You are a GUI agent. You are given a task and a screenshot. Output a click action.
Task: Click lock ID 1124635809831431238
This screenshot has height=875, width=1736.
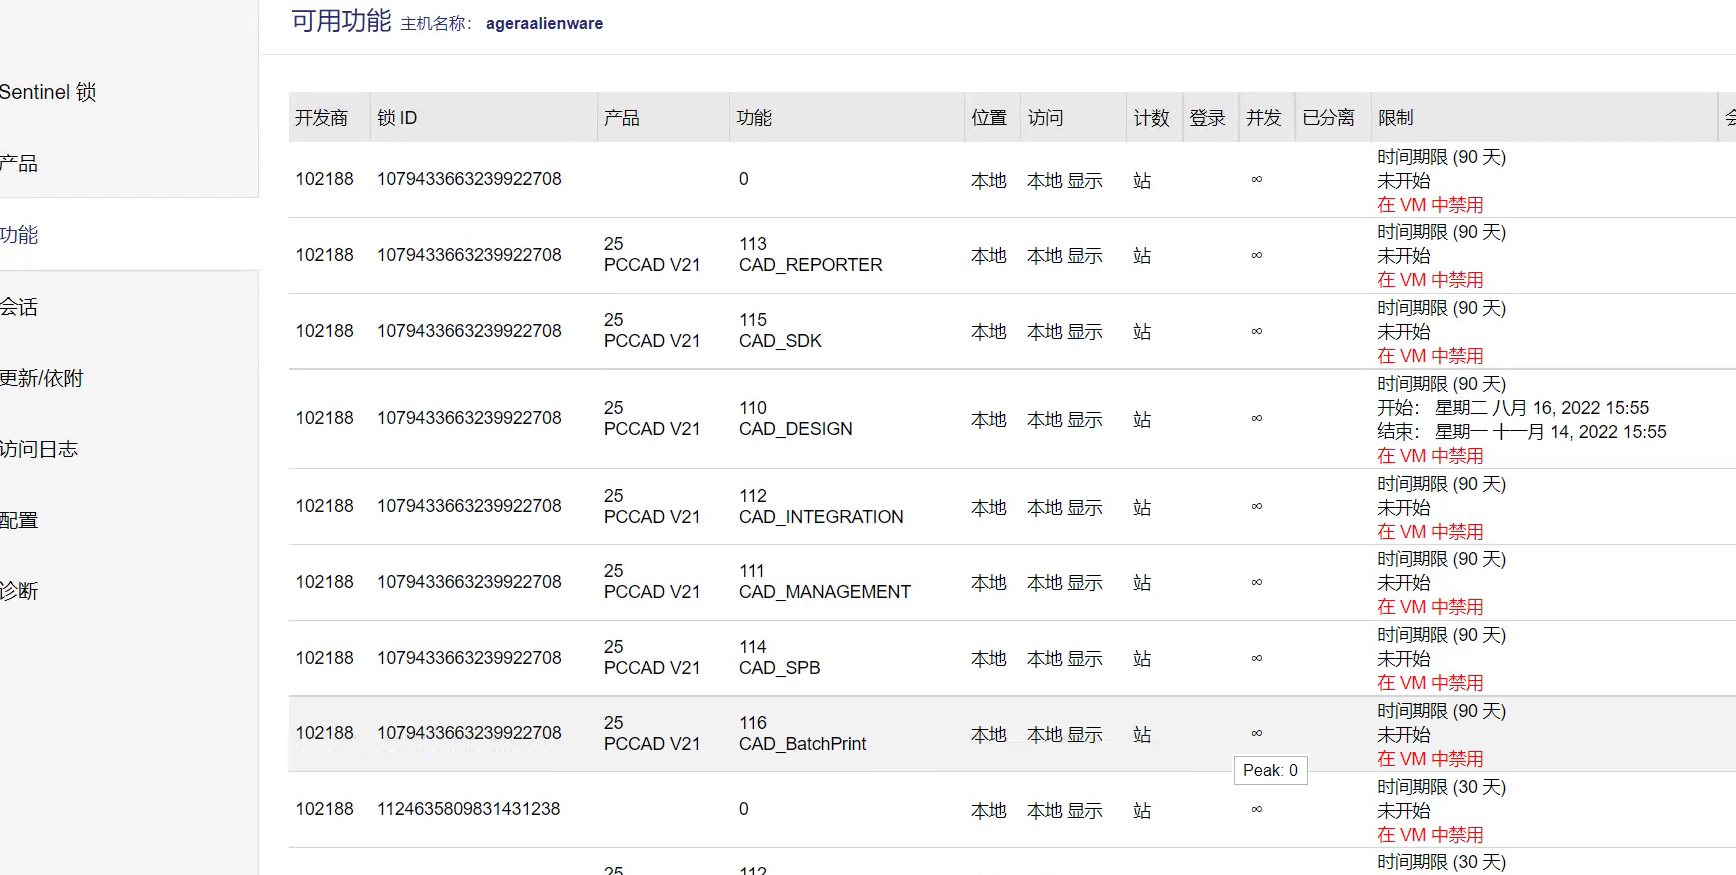(x=468, y=809)
